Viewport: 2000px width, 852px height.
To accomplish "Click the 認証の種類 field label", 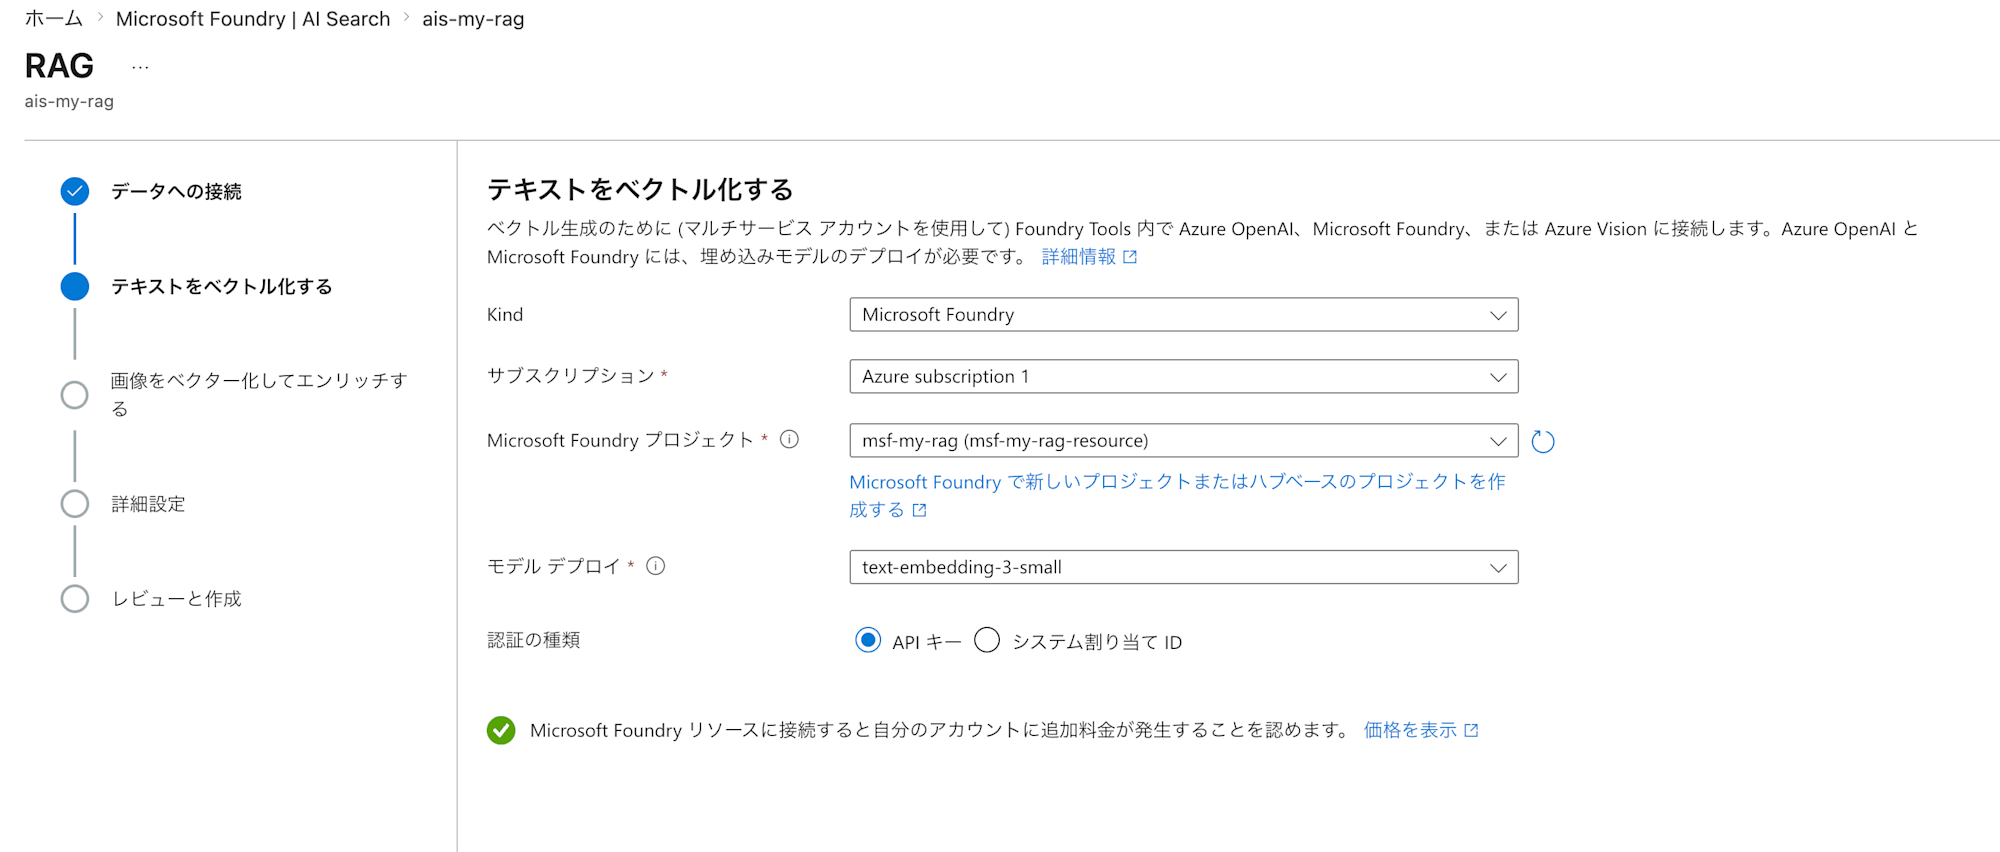I will click(534, 640).
